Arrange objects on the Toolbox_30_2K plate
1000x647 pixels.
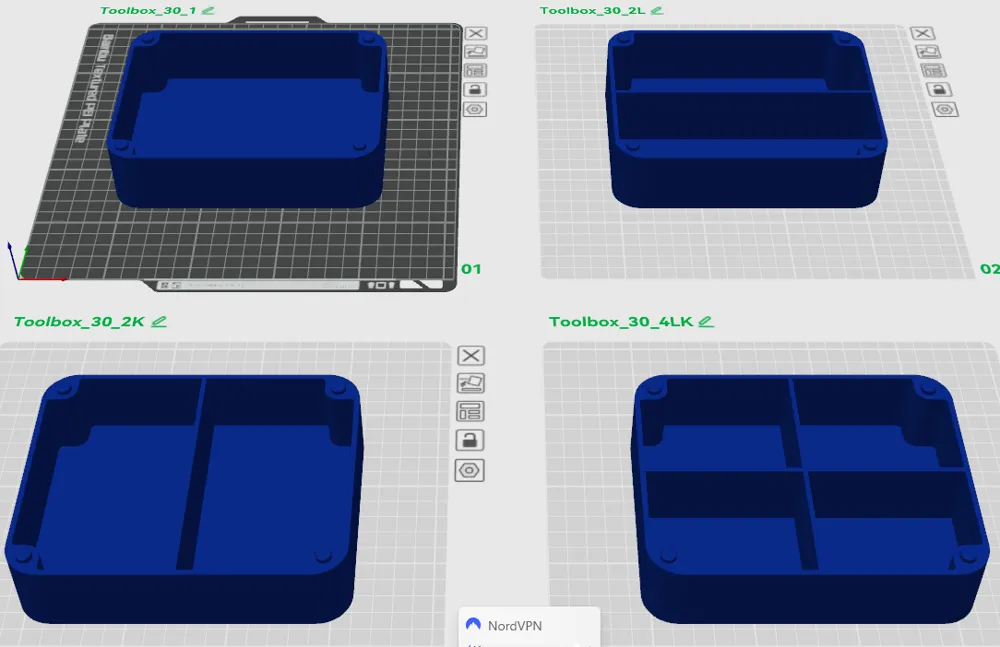point(470,382)
